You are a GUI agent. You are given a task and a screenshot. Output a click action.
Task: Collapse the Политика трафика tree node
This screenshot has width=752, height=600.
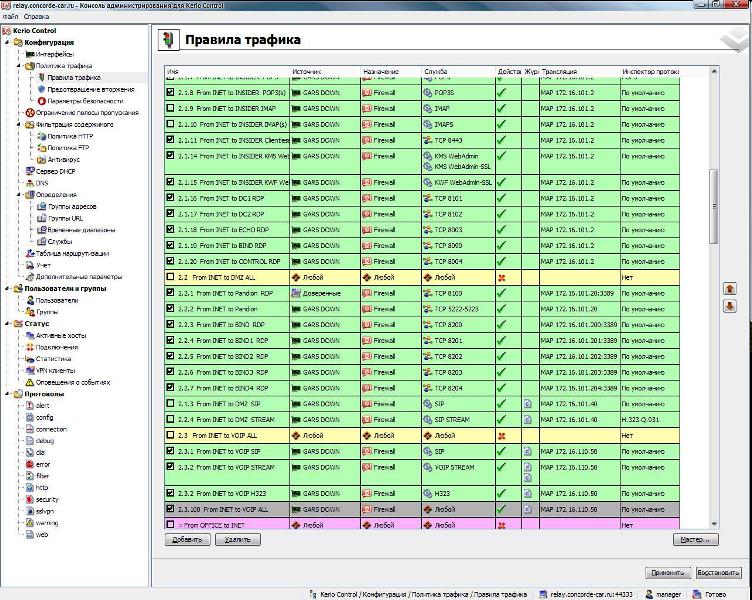pos(19,66)
